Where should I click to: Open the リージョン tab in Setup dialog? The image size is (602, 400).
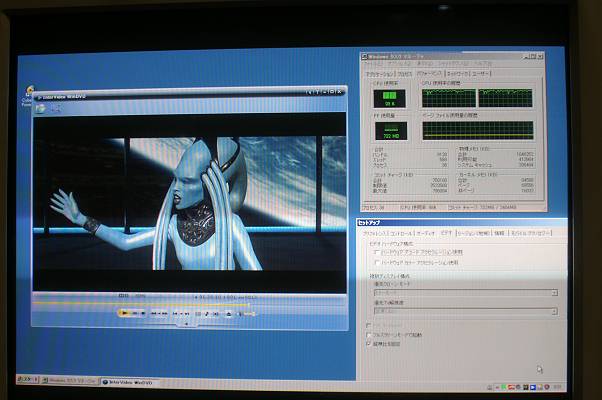pos(473,233)
